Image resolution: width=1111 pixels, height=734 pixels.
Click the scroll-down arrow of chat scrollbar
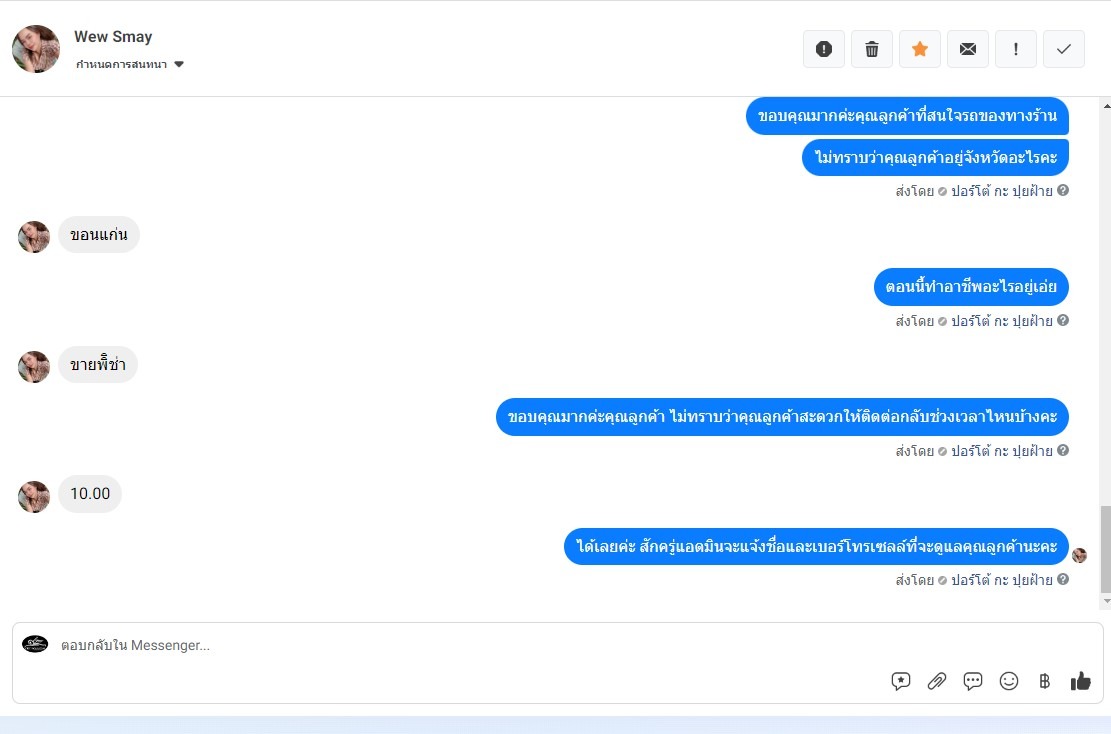click(1107, 601)
